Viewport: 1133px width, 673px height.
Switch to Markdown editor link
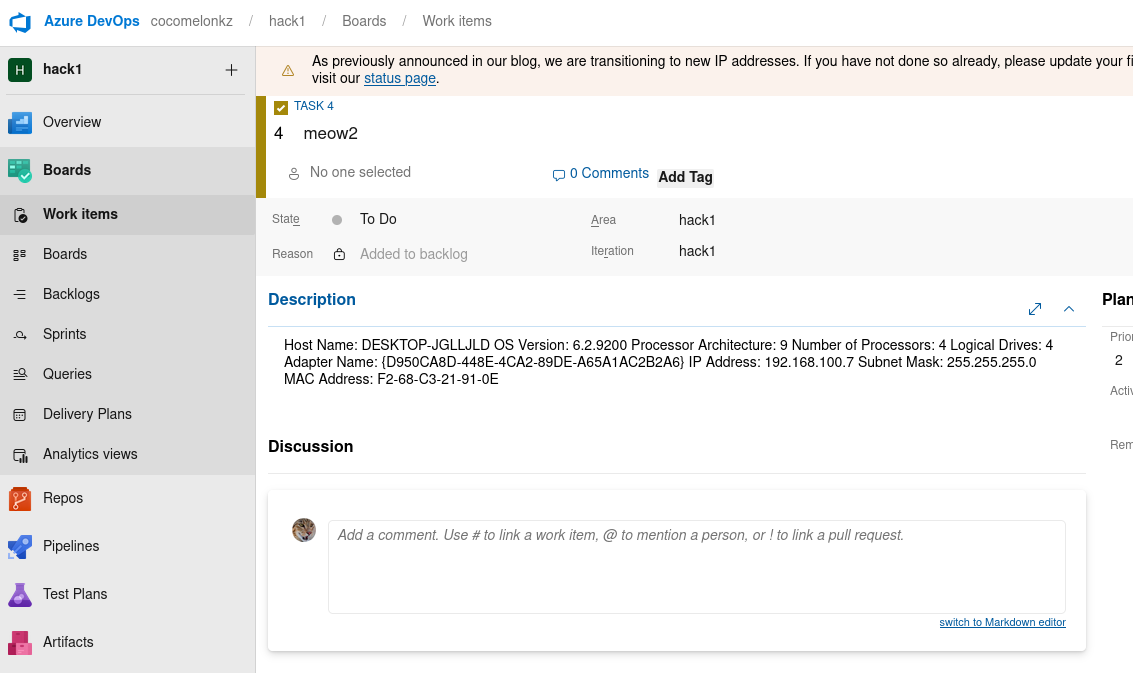[x=1002, y=622]
